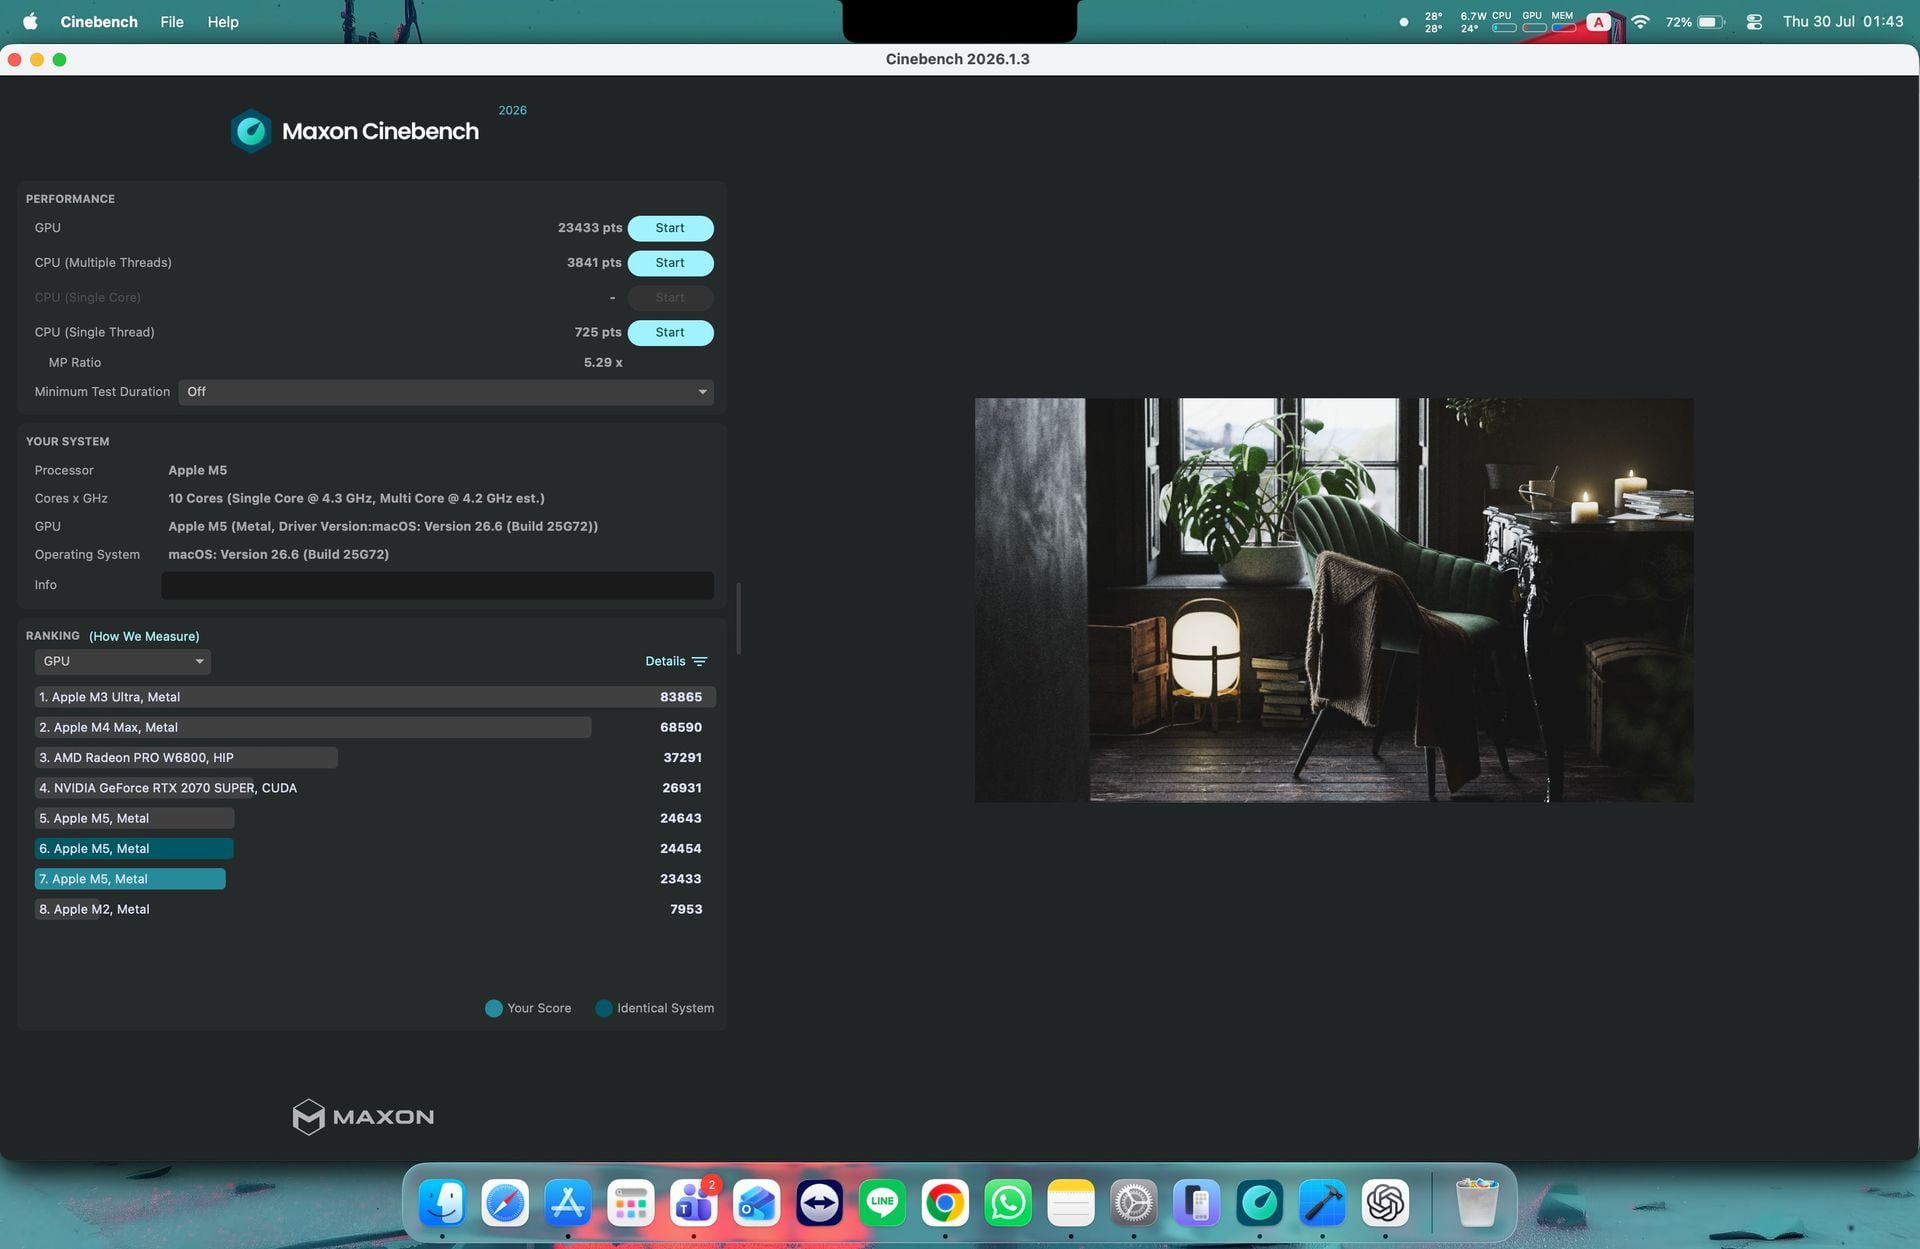Click the Wi-Fi status icon
1920x1249 pixels.
pos(1640,22)
